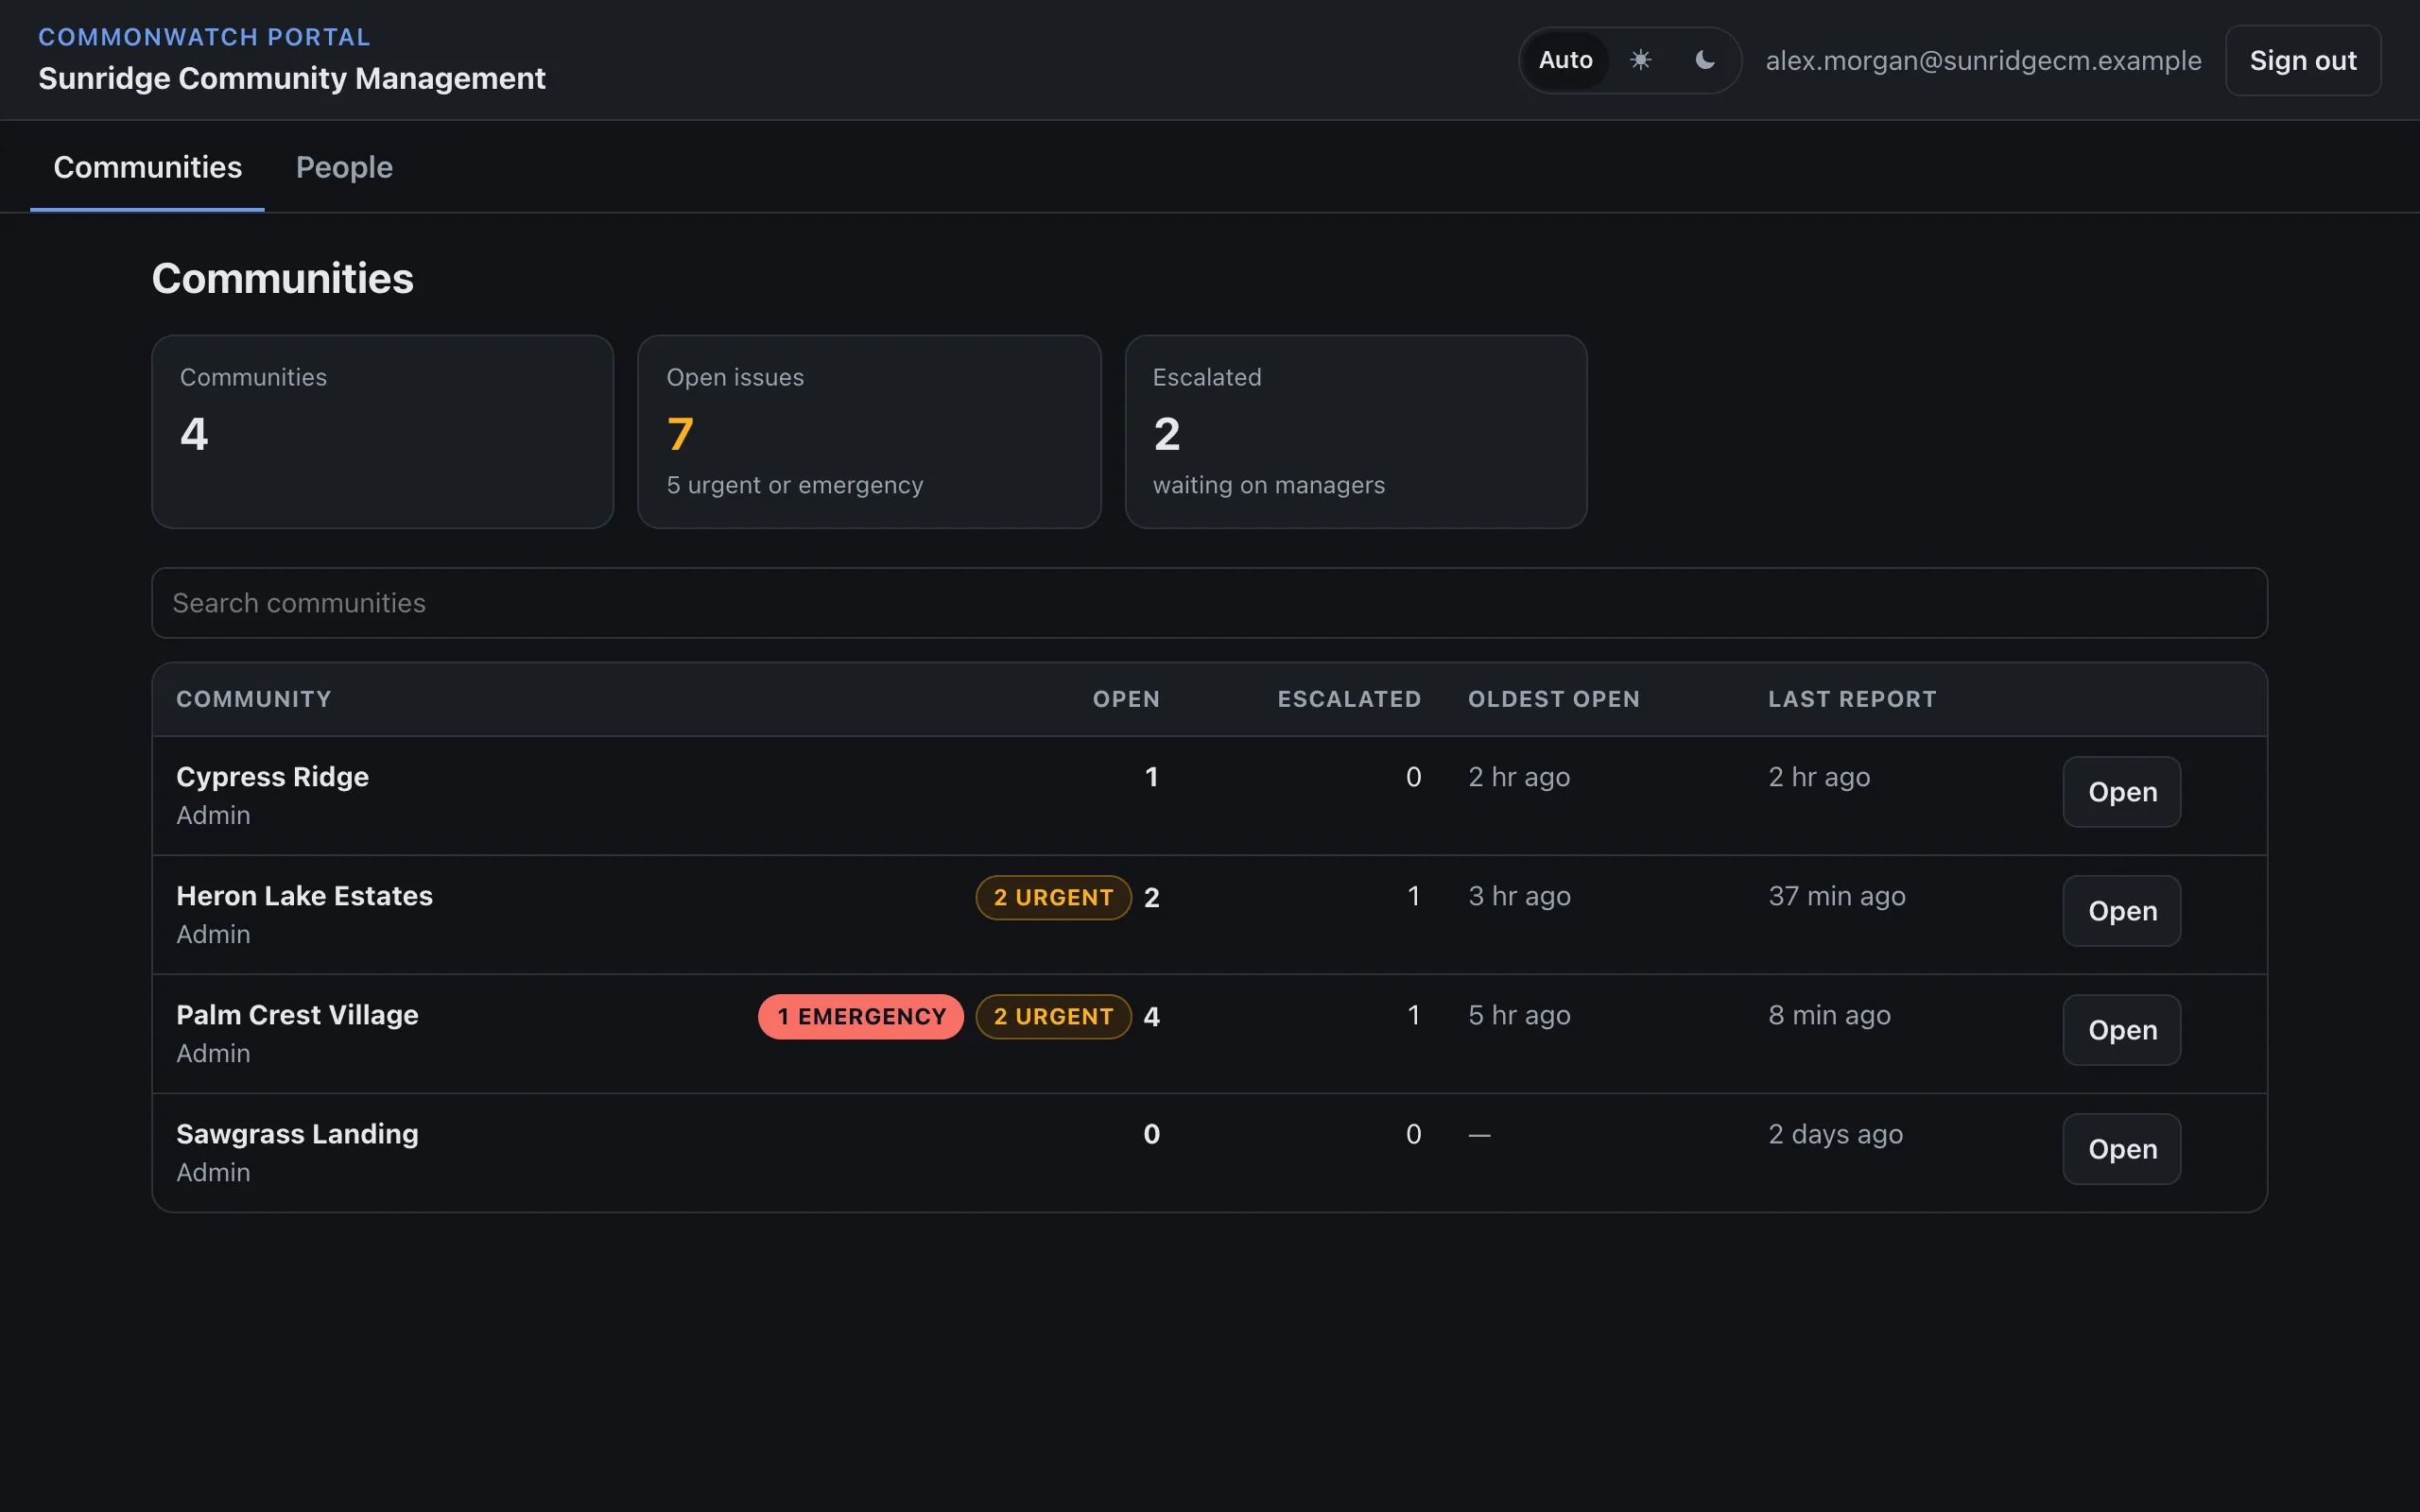Open the Sawgrass Landing community

tap(2121, 1149)
